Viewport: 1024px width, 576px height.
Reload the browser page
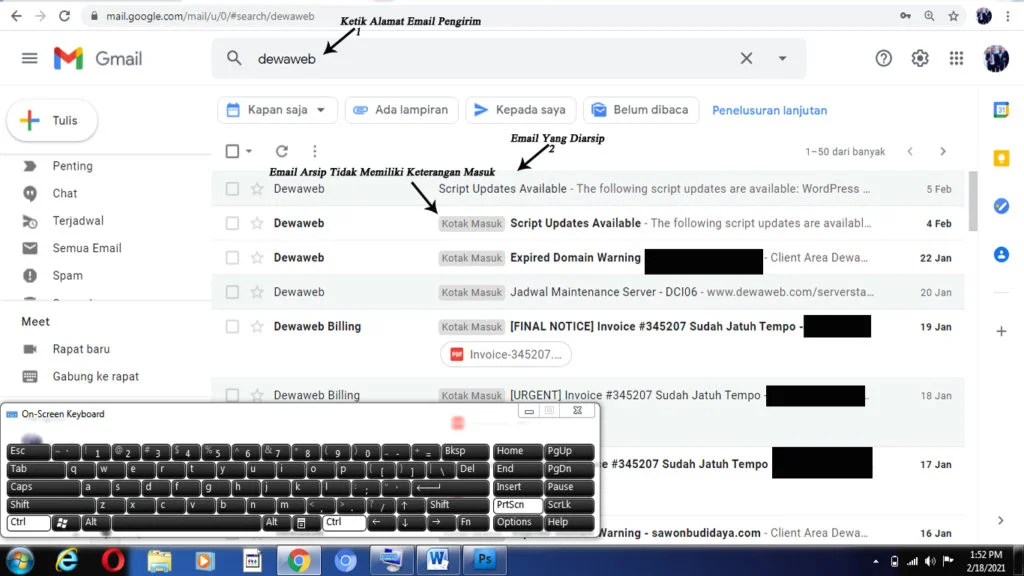[64, 16]
